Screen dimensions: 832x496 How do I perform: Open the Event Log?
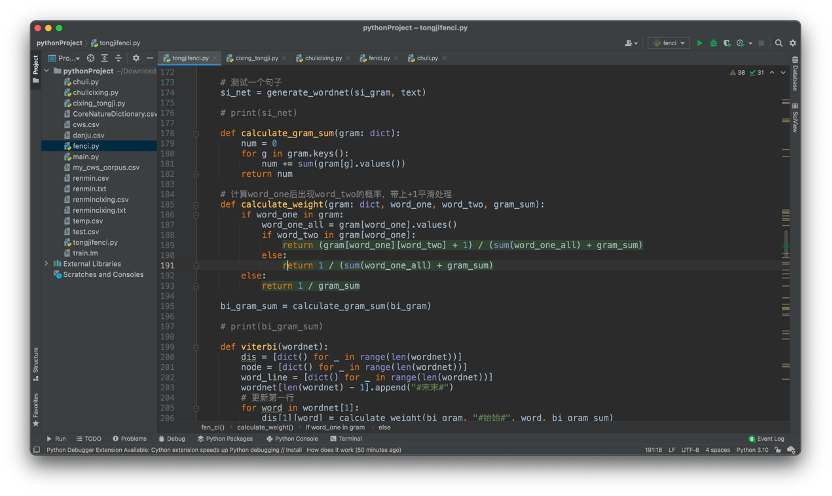(766, 439)
